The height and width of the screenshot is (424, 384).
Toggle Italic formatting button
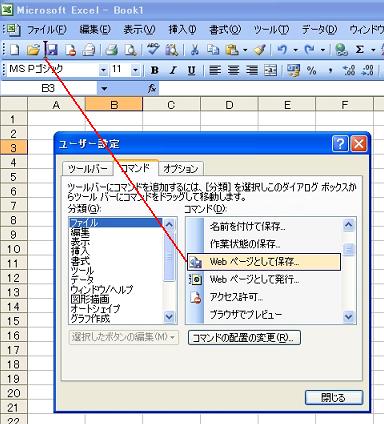pyautogui.click(x=173, y=70)
